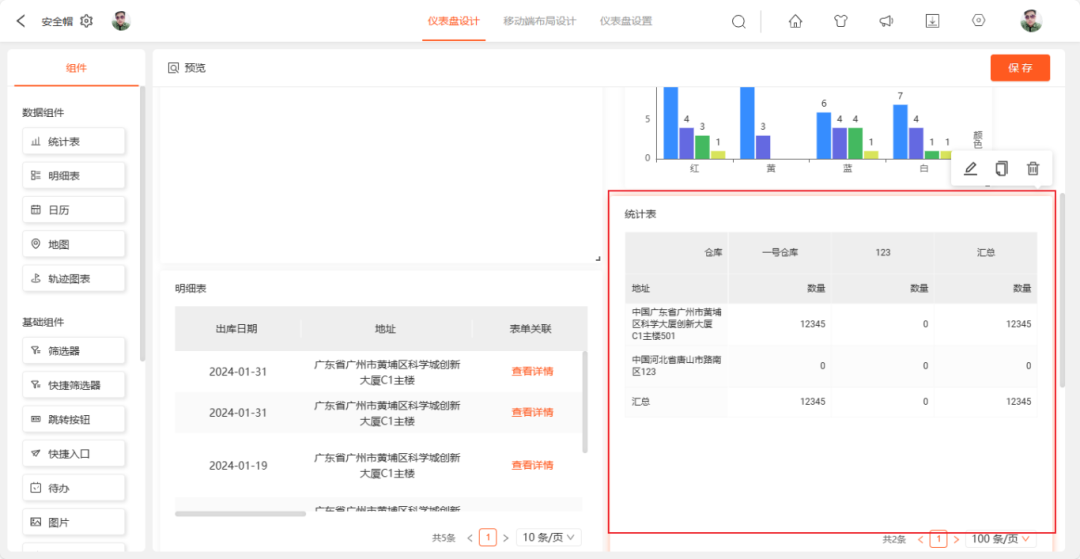
Task: Select page 1 in 明细表 pagination
Action: (488, 537)
